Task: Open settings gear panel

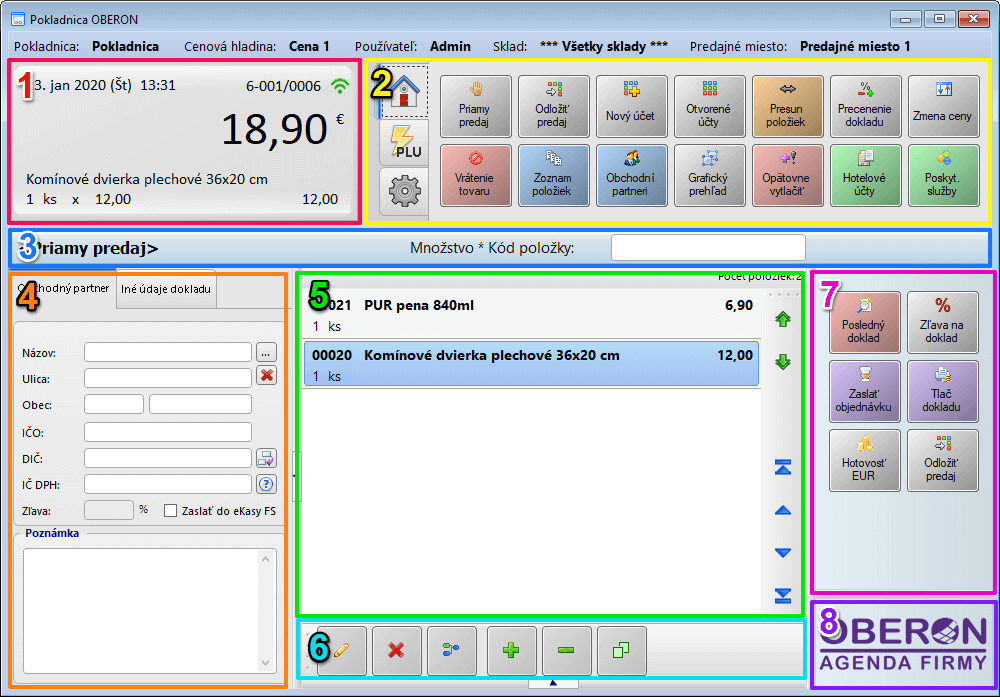Action: tap(404, 190)
